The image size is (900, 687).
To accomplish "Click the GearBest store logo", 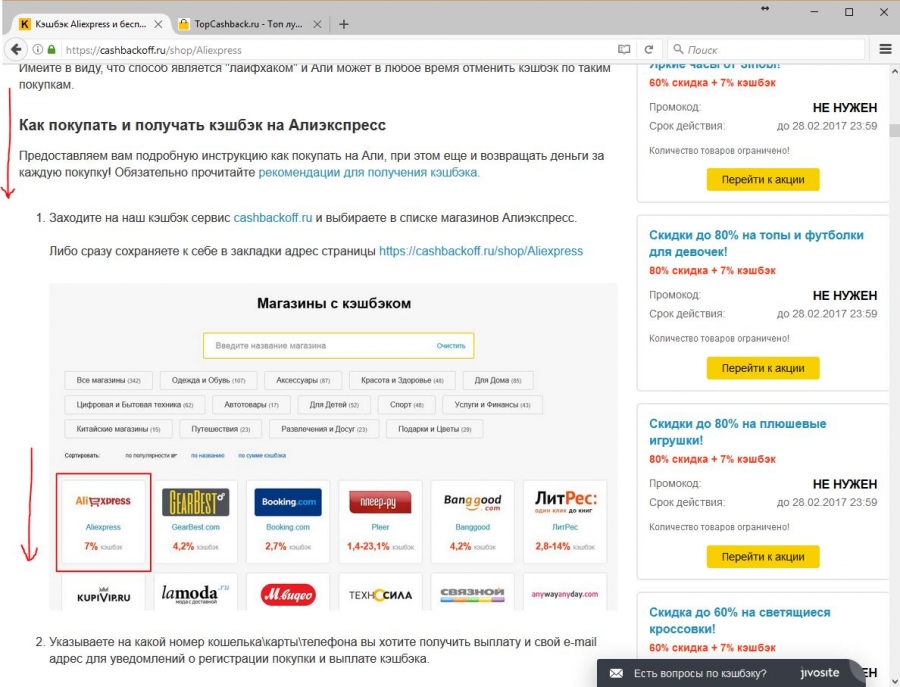I will click(x=195, y=502).
